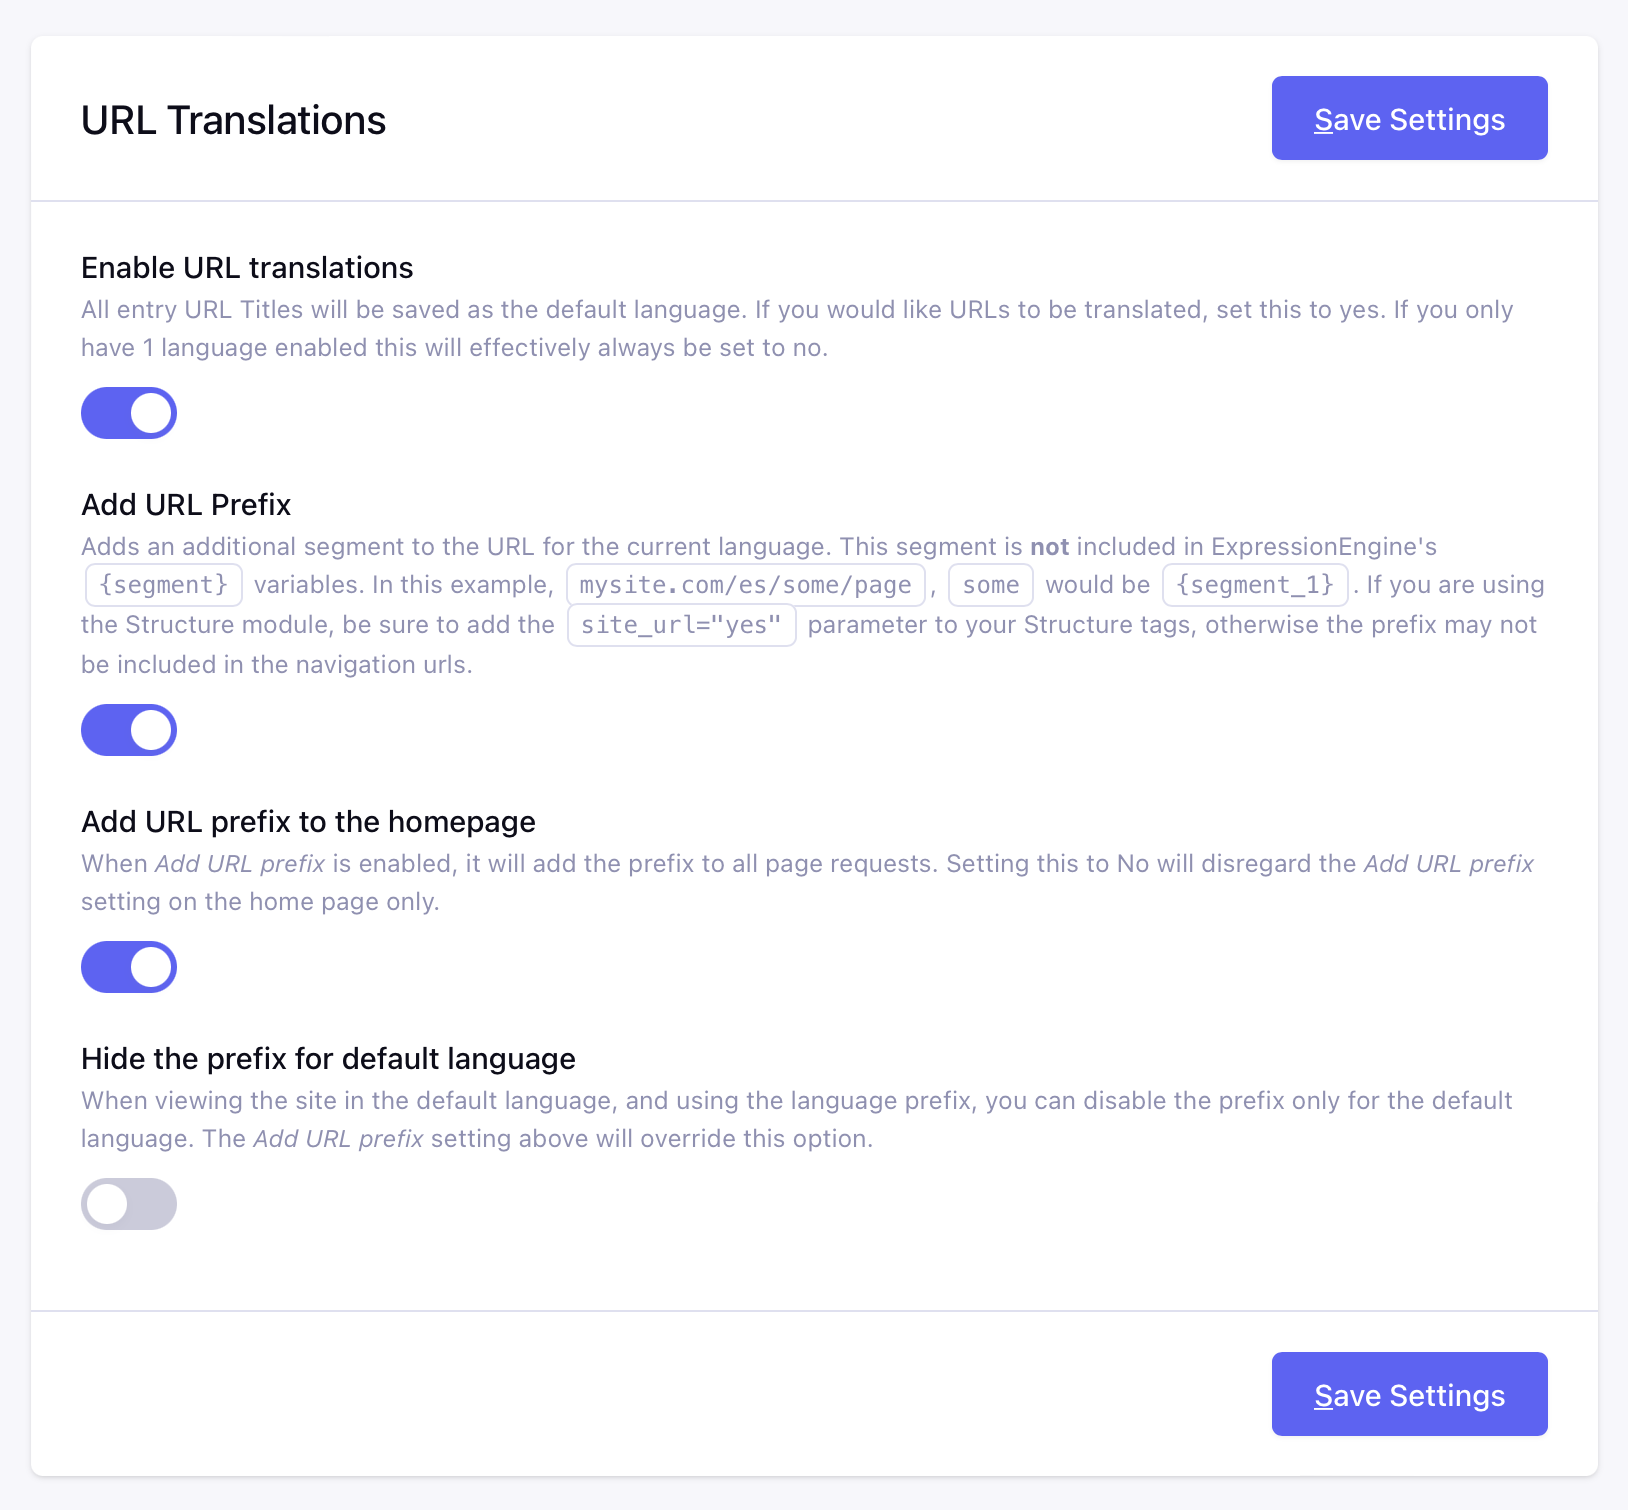Click the Hide the prefix for default language label
The height and width of the screenshot is (1510, 1628).
[328, 1059]
